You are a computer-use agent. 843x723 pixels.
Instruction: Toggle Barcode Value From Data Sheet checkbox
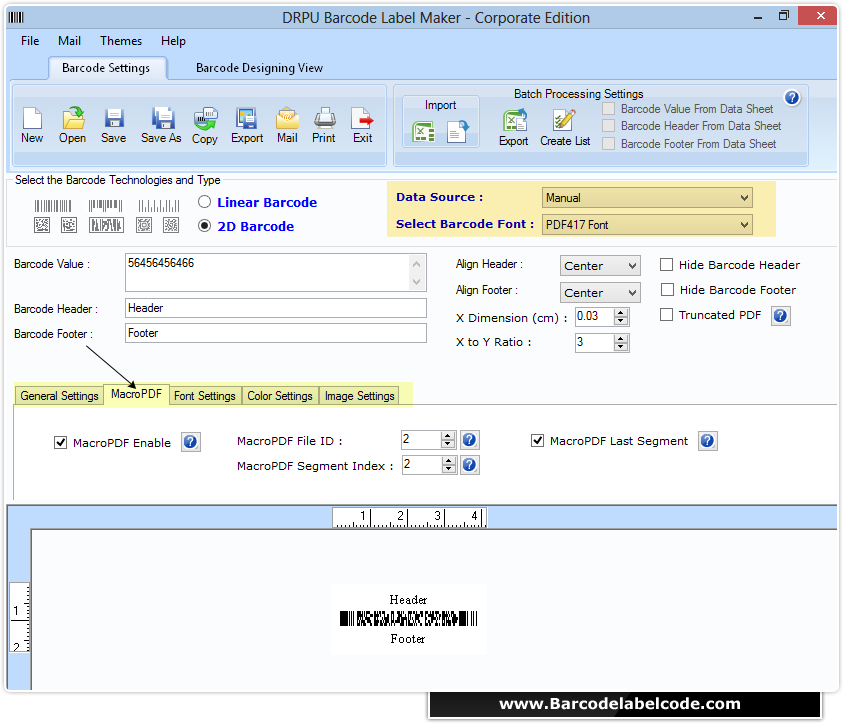(x=608, y=109)
